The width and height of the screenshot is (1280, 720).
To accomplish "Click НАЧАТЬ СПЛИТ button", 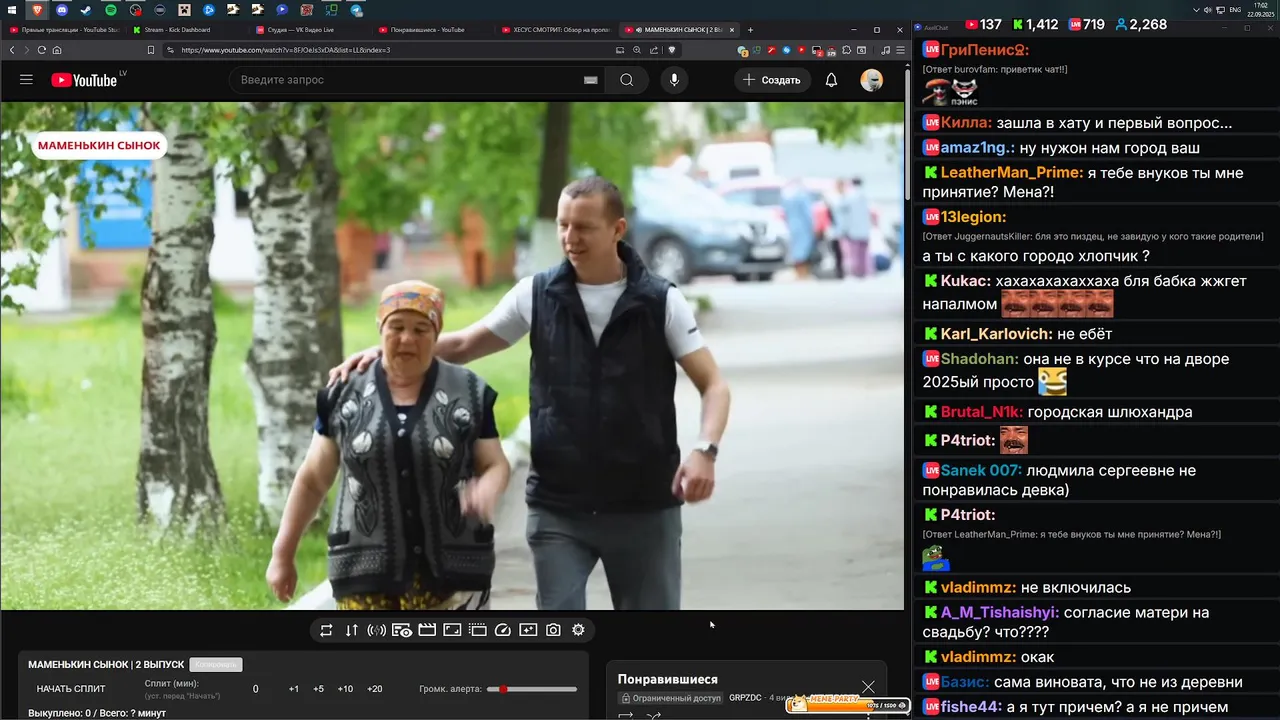I will [71, 689].
